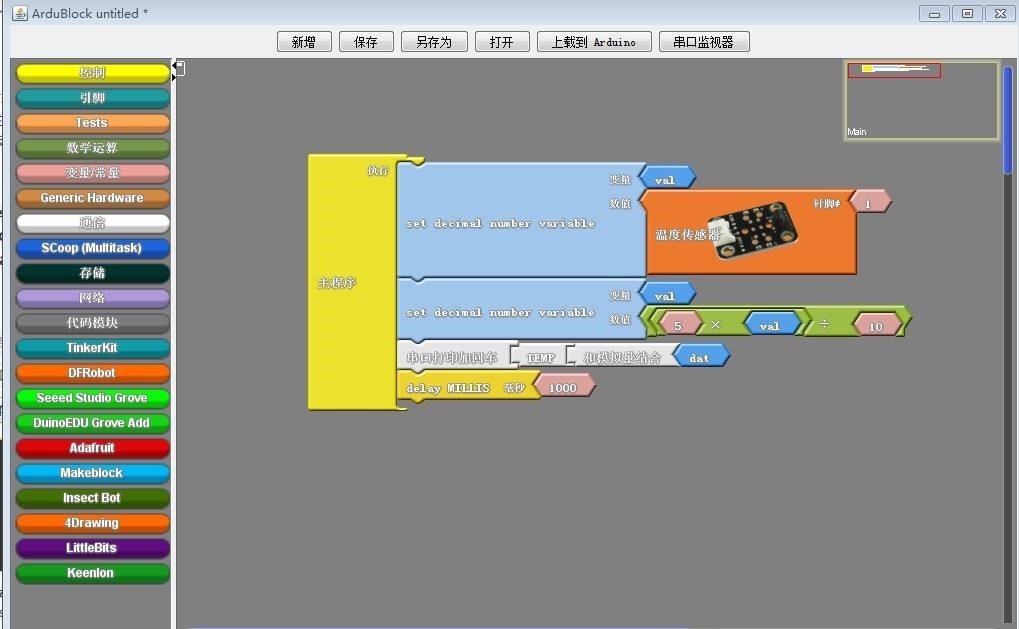Select the Generic Hardware category
Viewport: 1019px width, 629px height.
[x=92, y=198]
